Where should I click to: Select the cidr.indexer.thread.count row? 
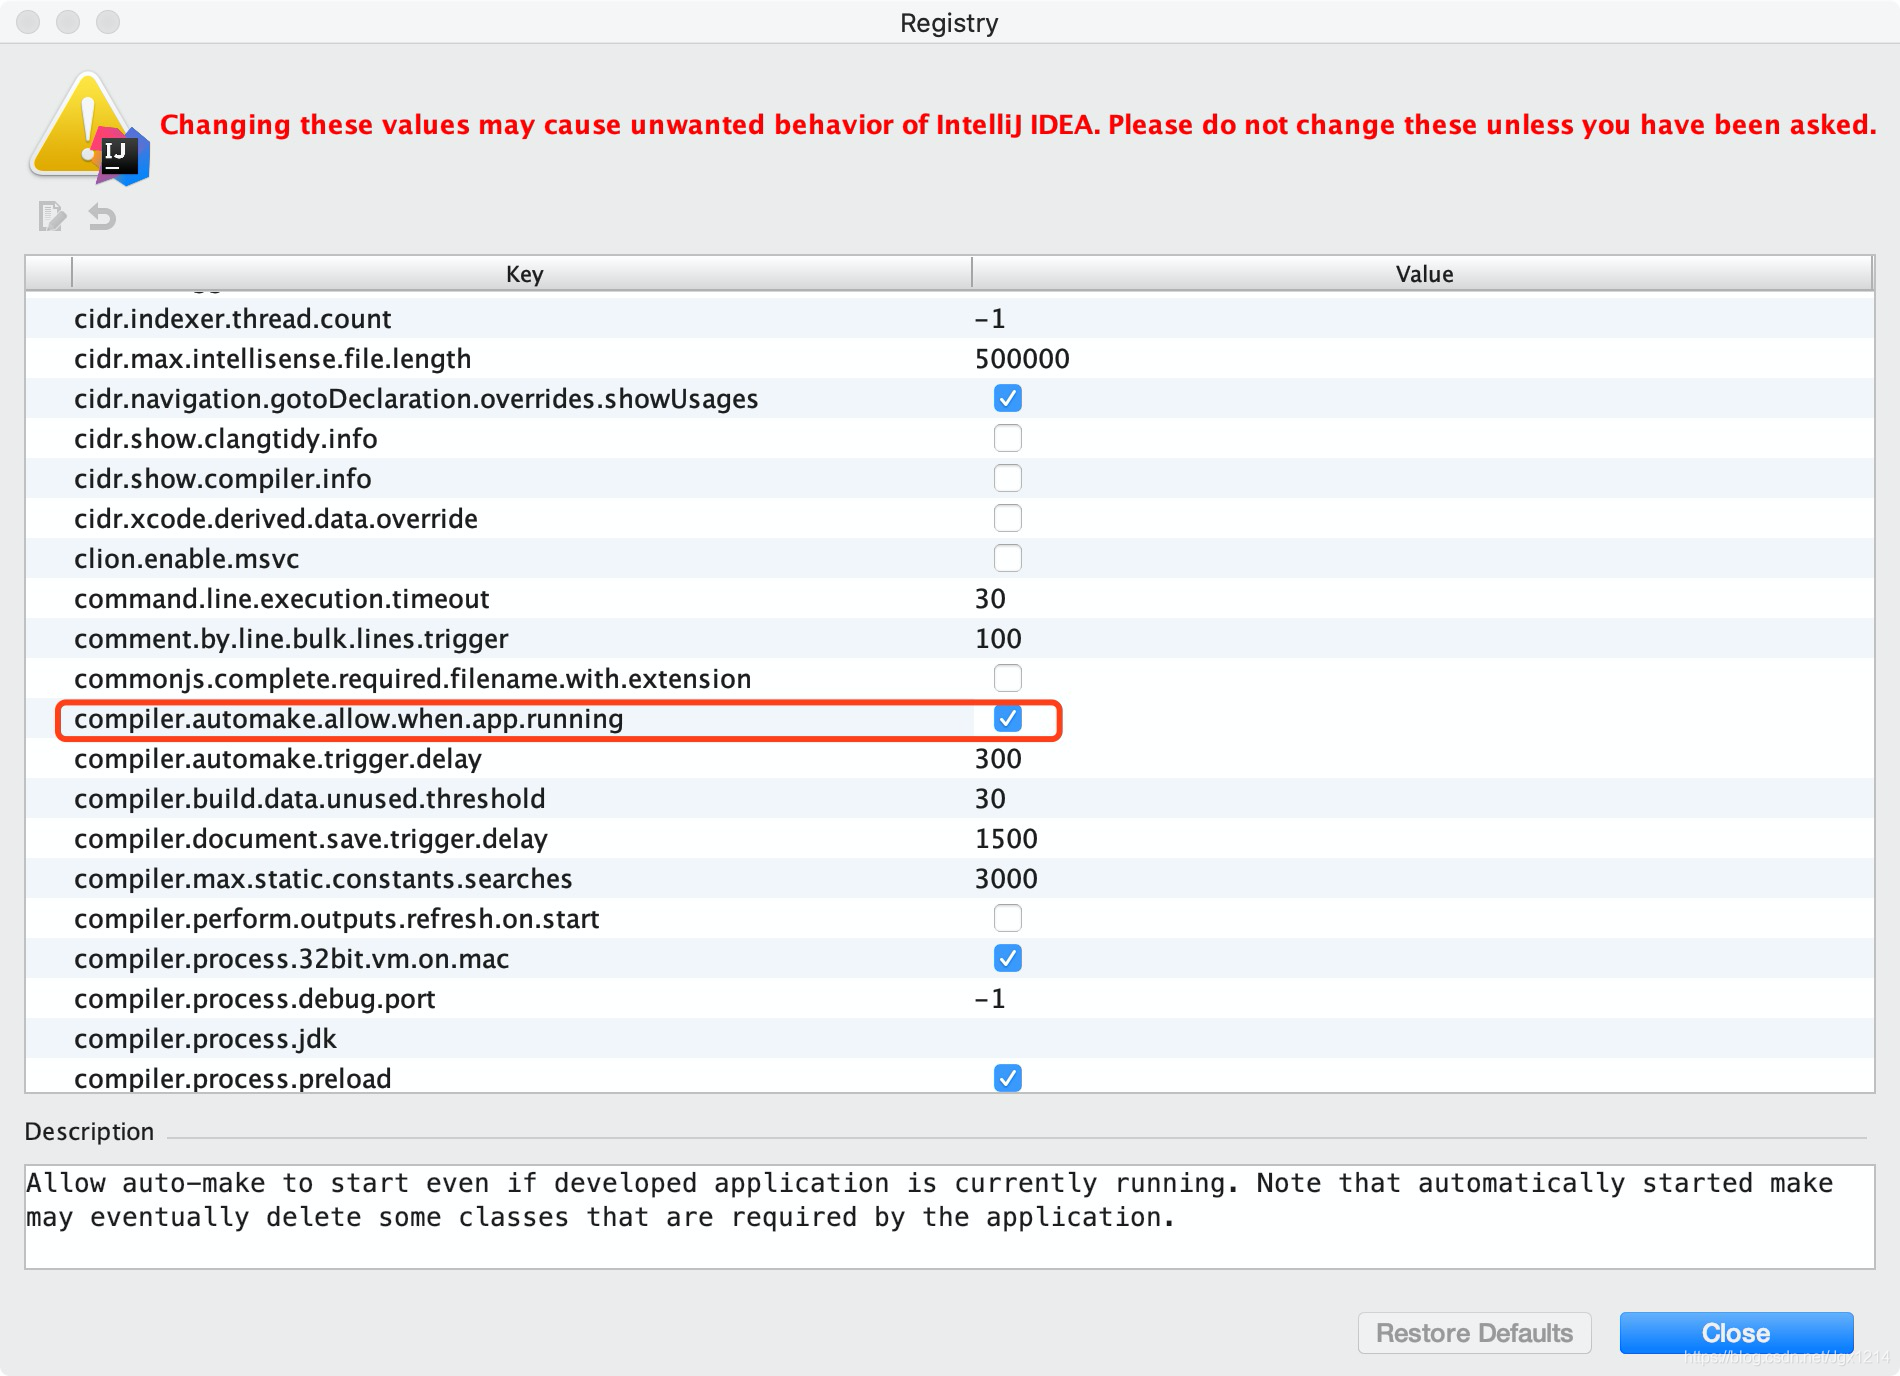coord(950,318)
